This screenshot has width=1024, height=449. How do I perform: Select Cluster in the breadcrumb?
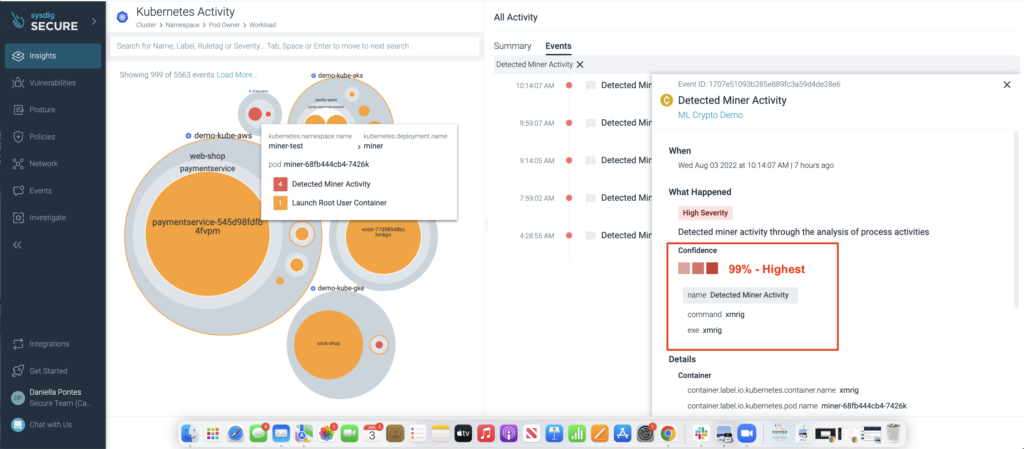point(146,25)
